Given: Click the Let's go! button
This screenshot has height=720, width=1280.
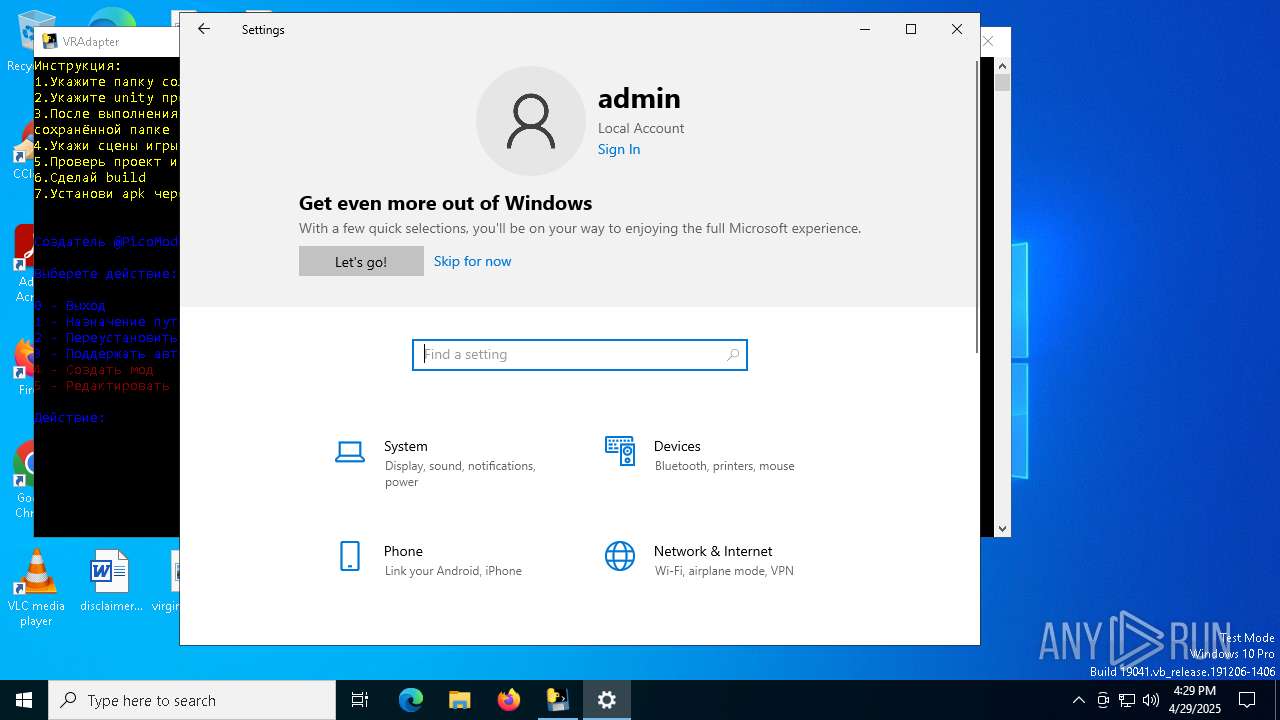Looking at the screenshot, I should click(x=361, y=261).
